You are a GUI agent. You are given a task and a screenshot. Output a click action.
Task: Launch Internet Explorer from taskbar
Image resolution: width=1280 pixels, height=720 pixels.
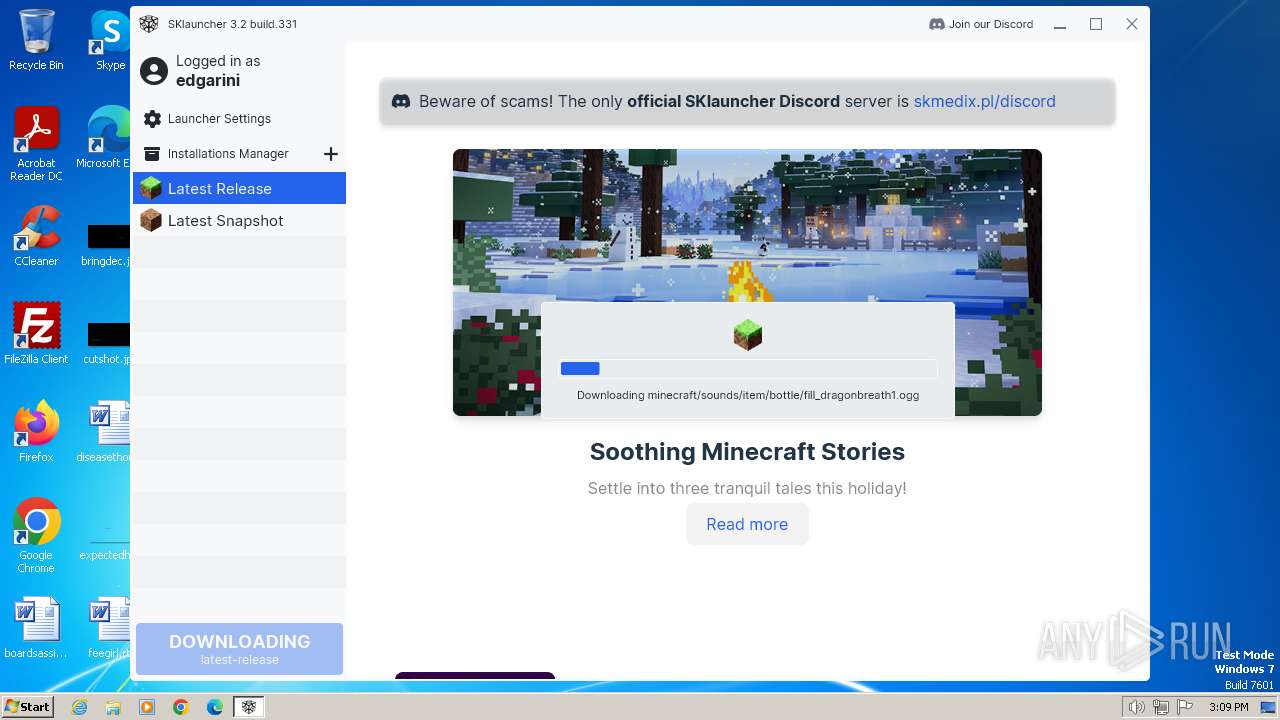coord(79,707)
